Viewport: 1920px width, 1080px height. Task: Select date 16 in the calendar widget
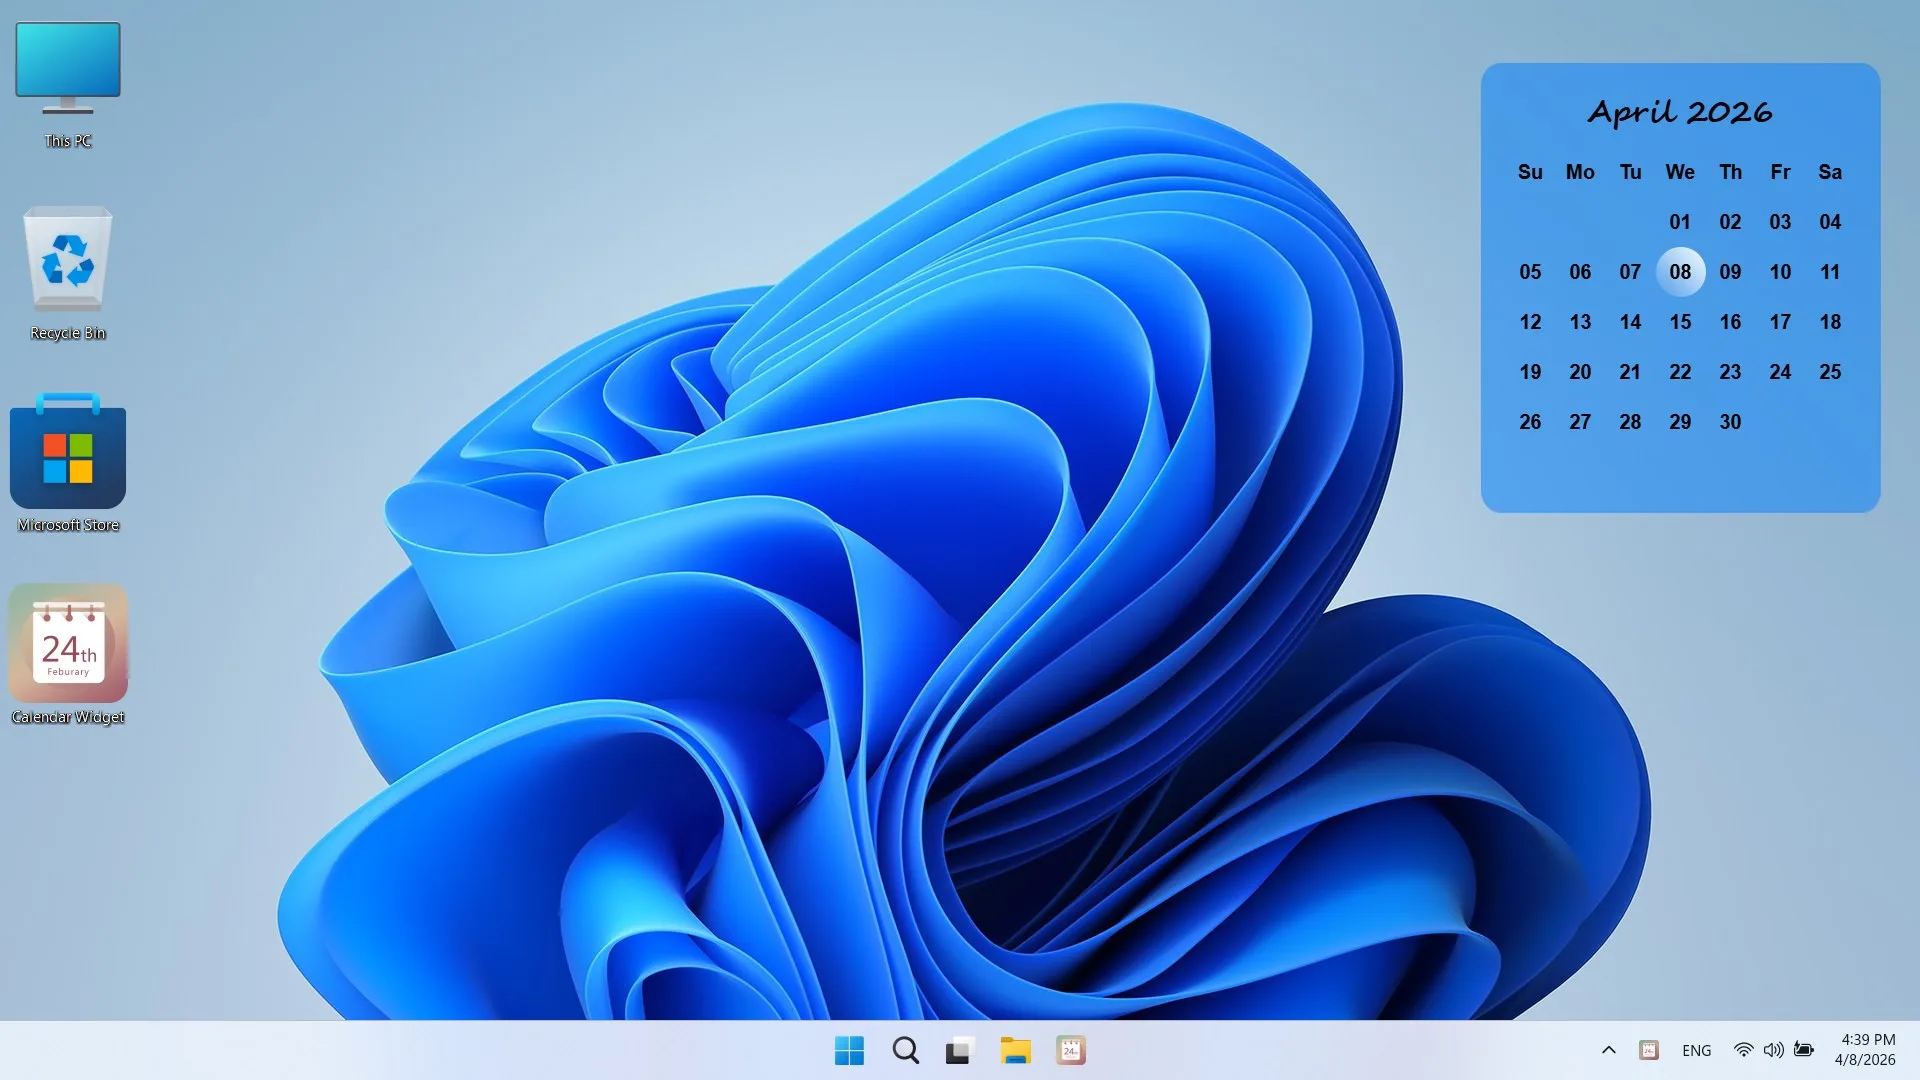[1730, 322]
